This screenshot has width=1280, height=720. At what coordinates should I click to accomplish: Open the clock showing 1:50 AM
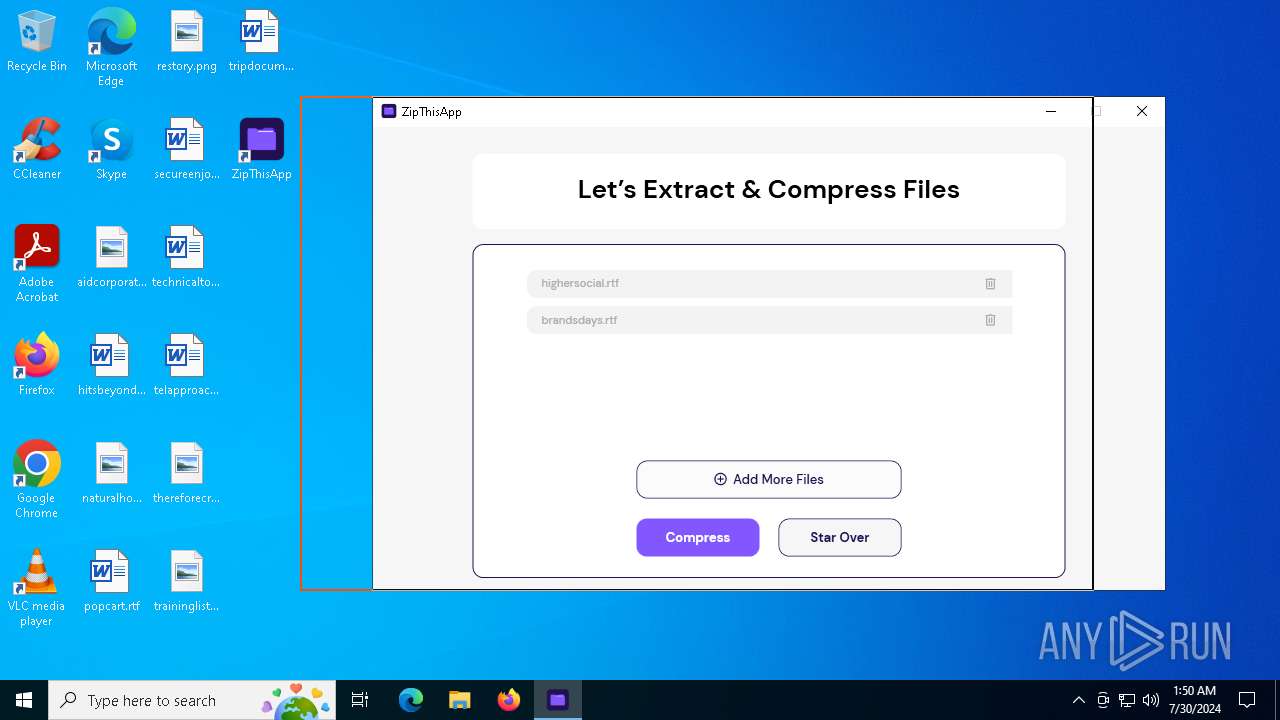tap(1194, 700)
